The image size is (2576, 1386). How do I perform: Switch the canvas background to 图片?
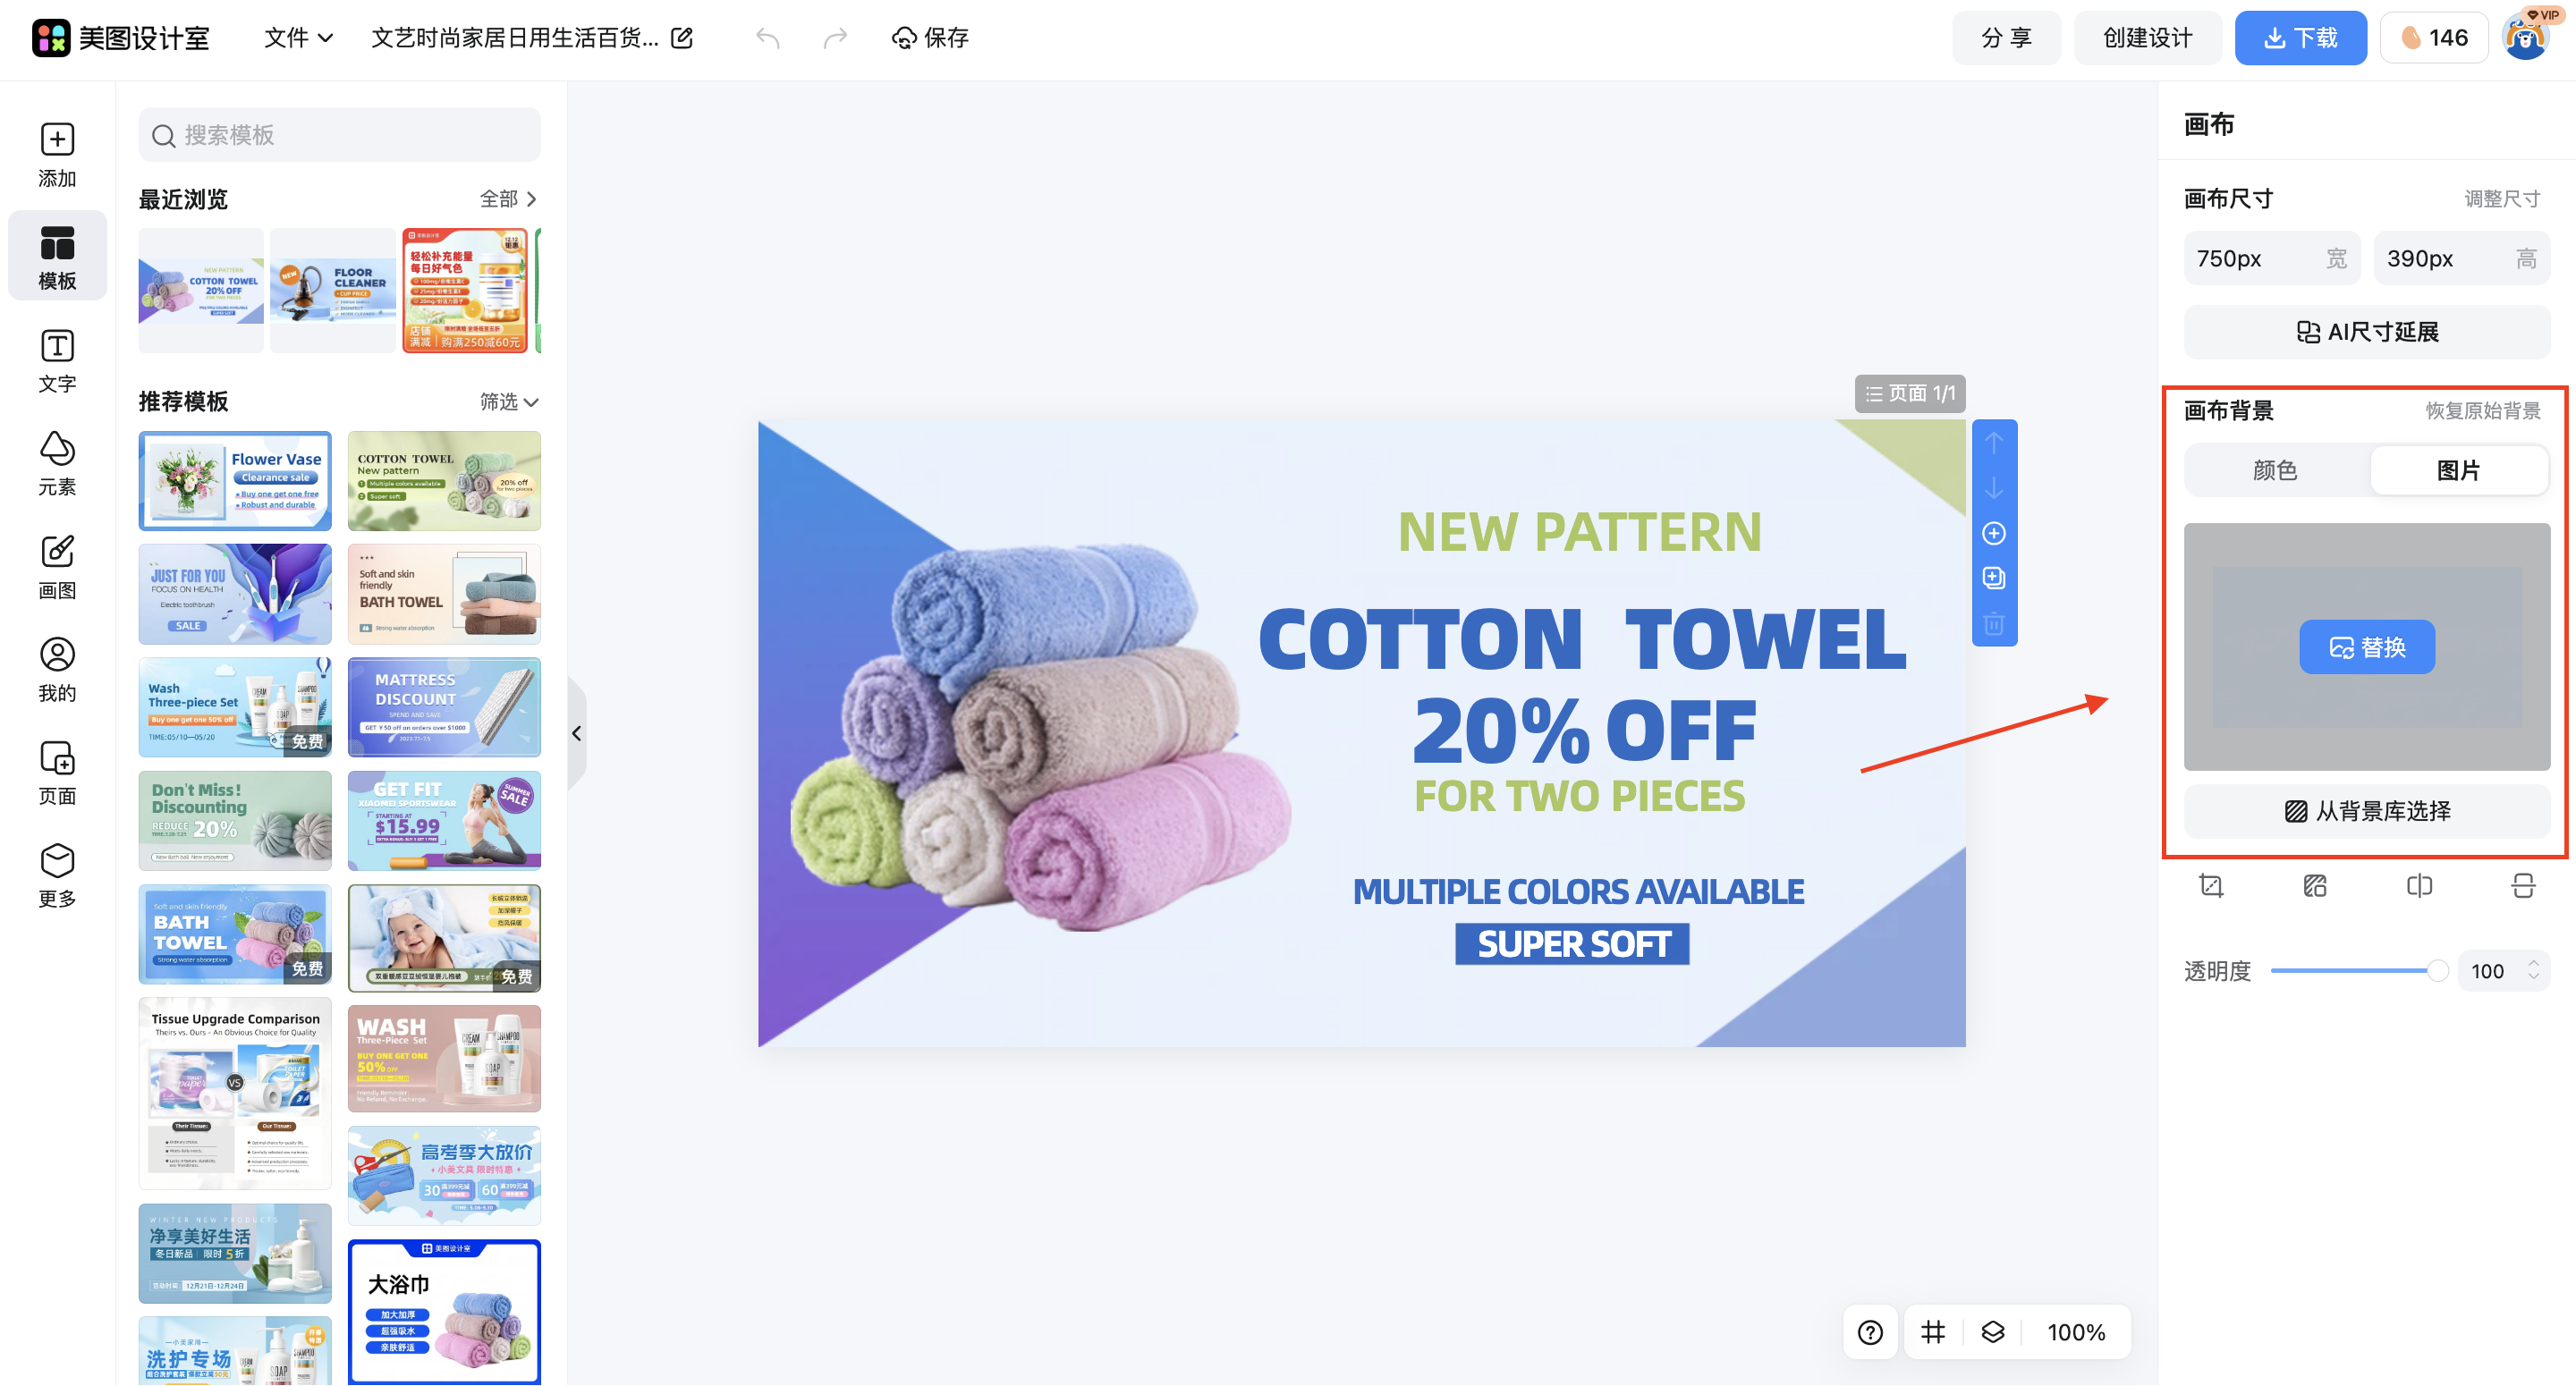click(x=2458, y=470)
